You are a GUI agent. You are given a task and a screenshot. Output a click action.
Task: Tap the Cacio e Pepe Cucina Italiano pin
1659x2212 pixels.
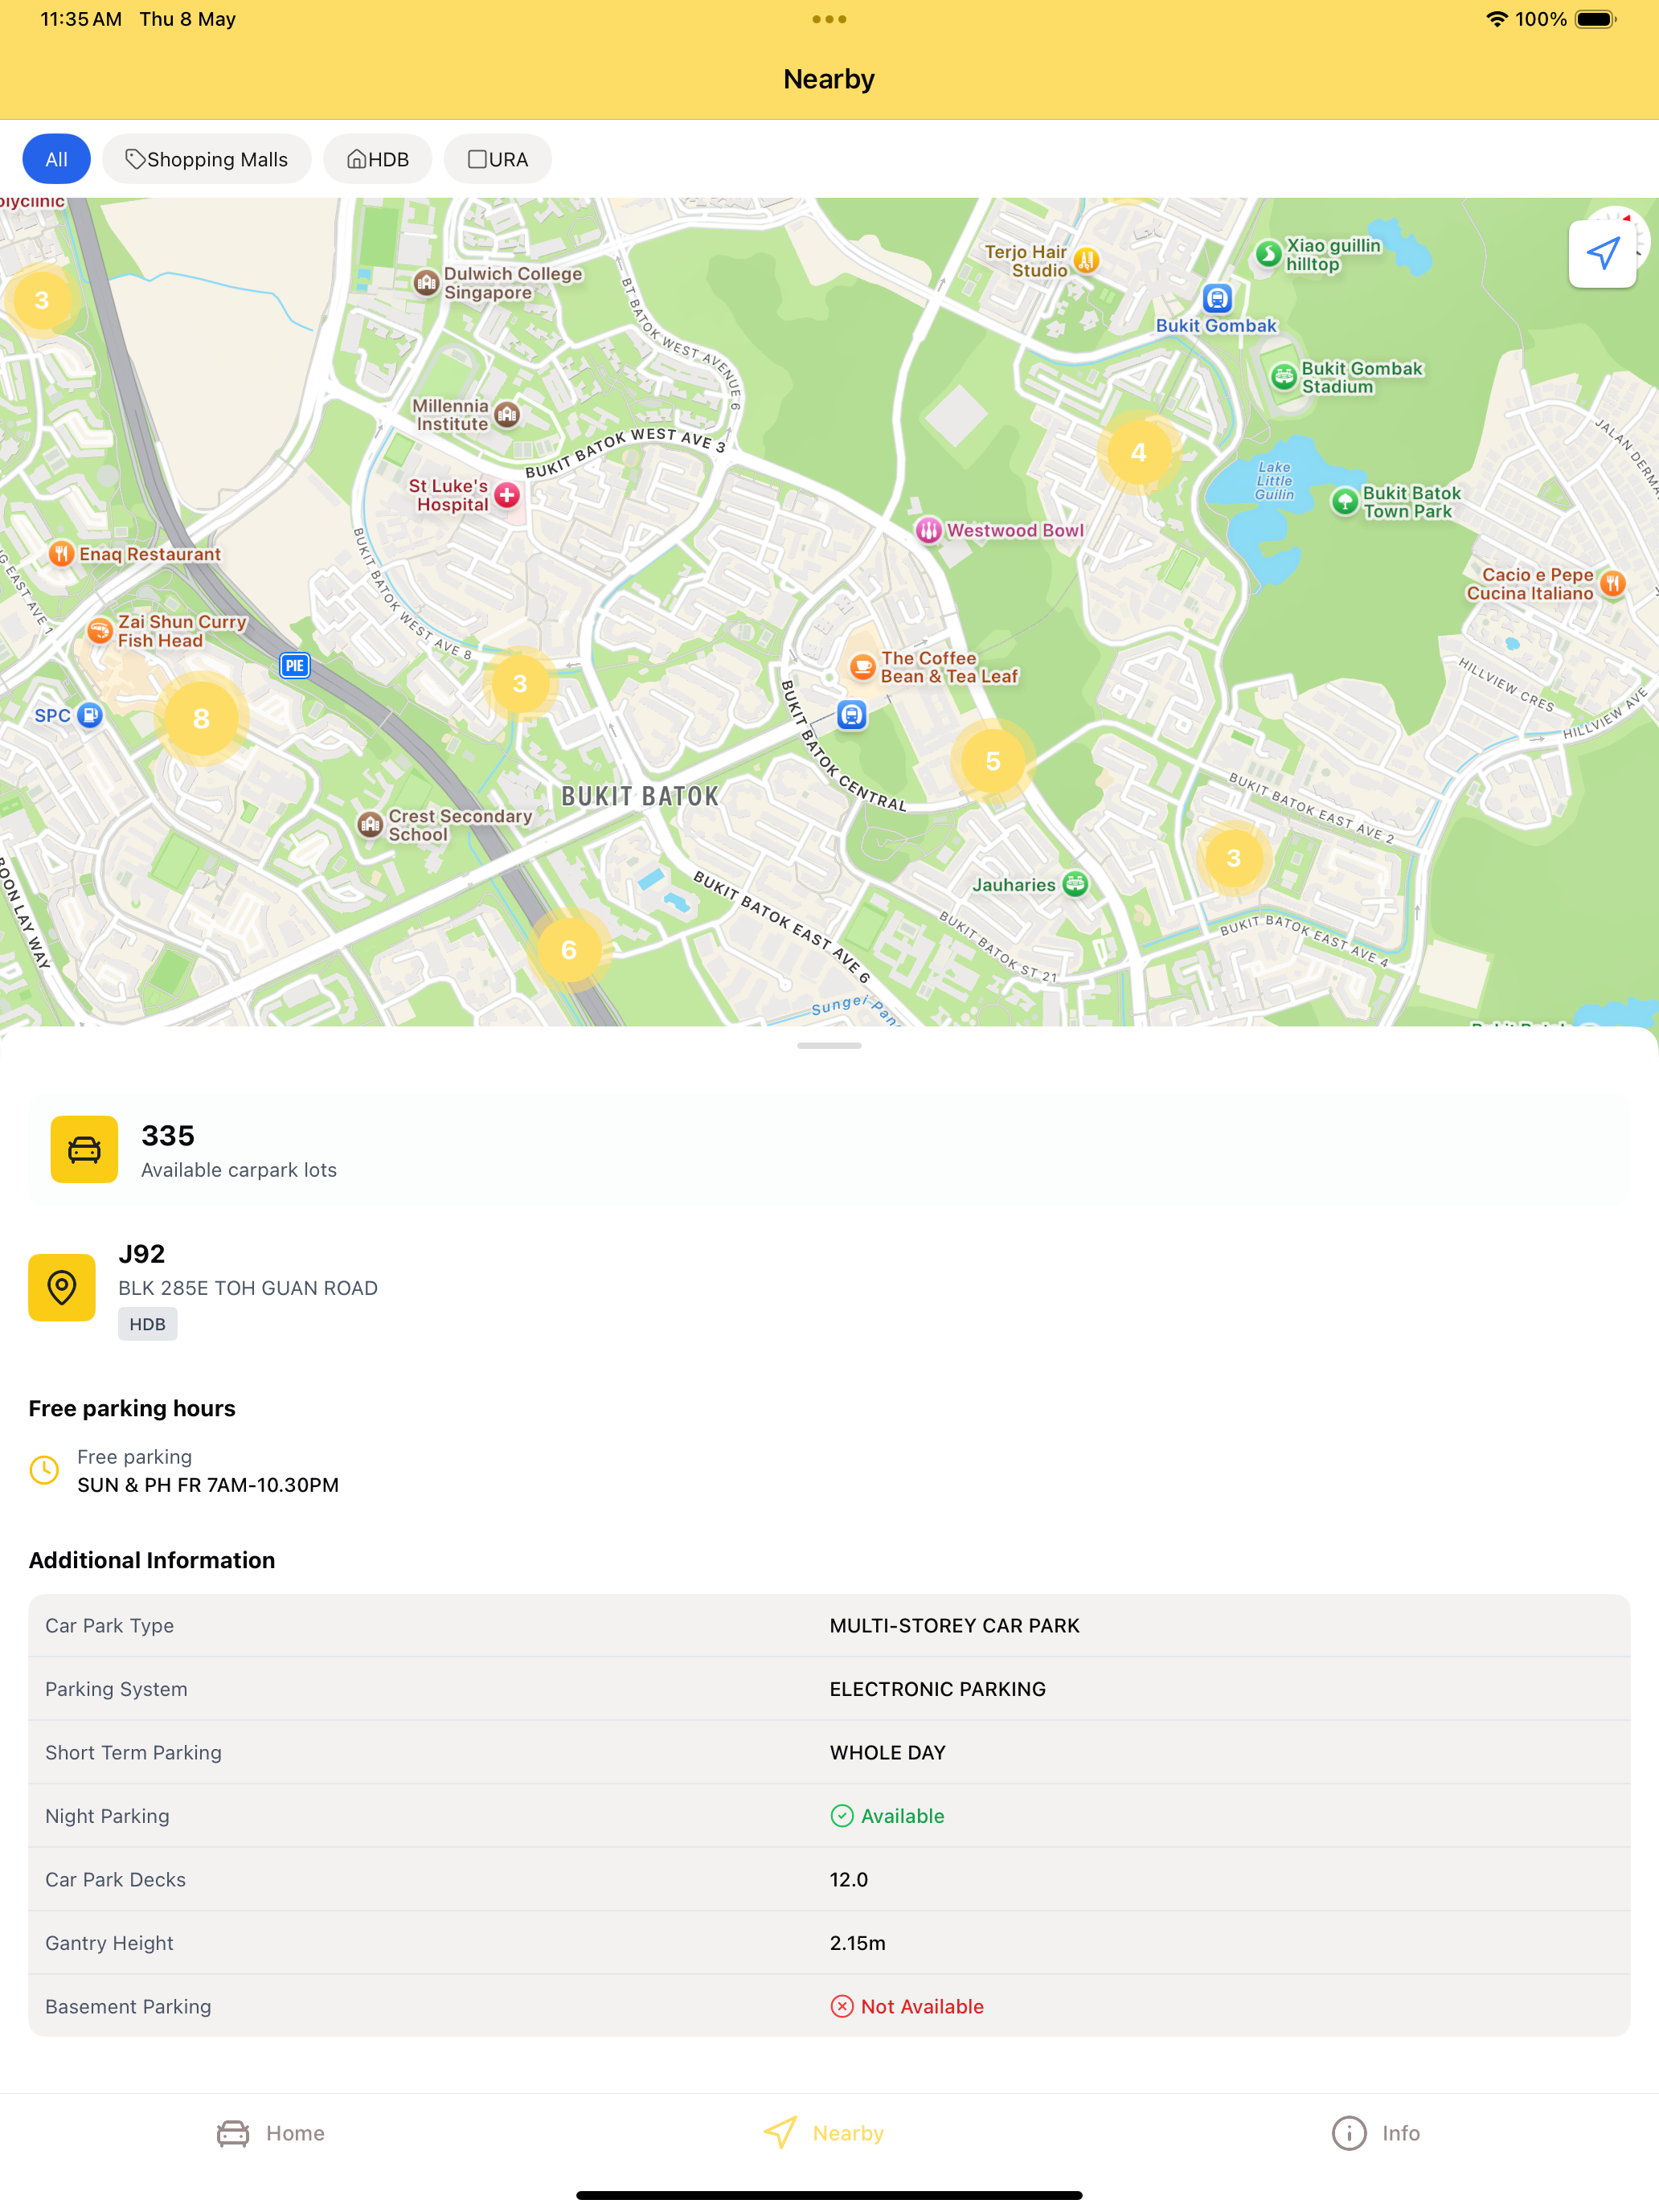click(1612, 583)
